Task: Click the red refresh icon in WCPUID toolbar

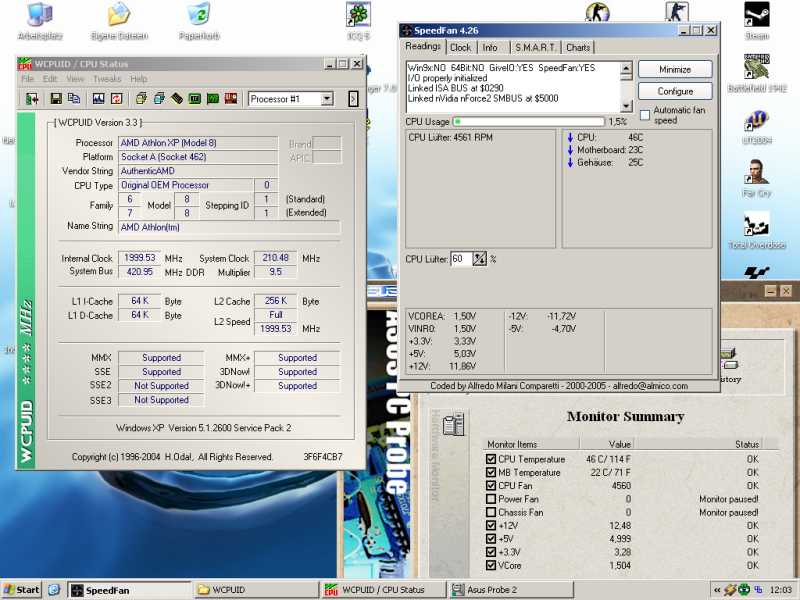Action: pyautogui.click(x=116, y=99)
